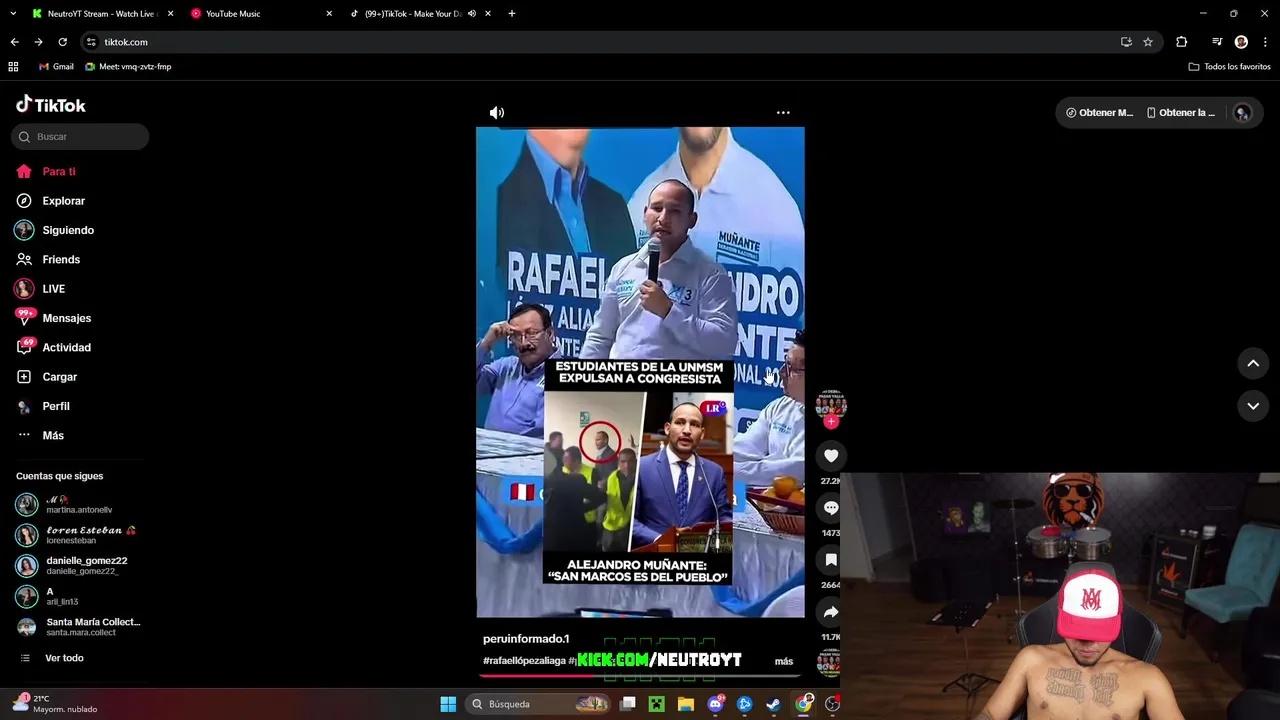Screen dimensions: 1280x720
Task: Open a new browser tab
Action: click(x=512, y=14)
